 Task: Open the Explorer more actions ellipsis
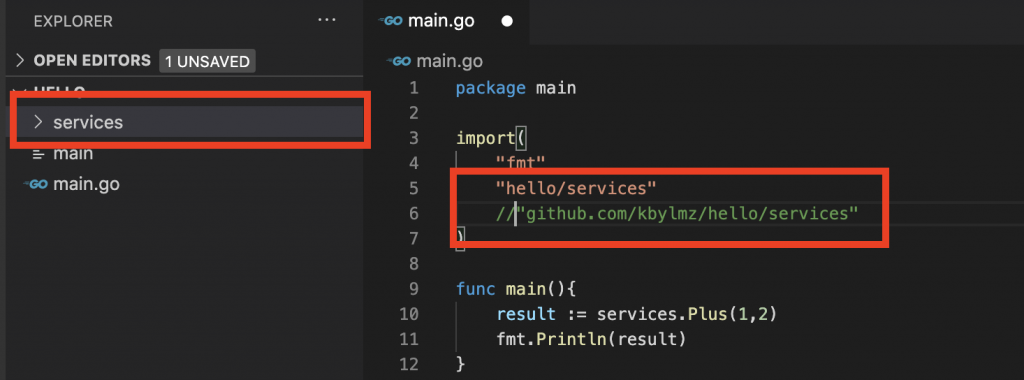pos(327,20)
